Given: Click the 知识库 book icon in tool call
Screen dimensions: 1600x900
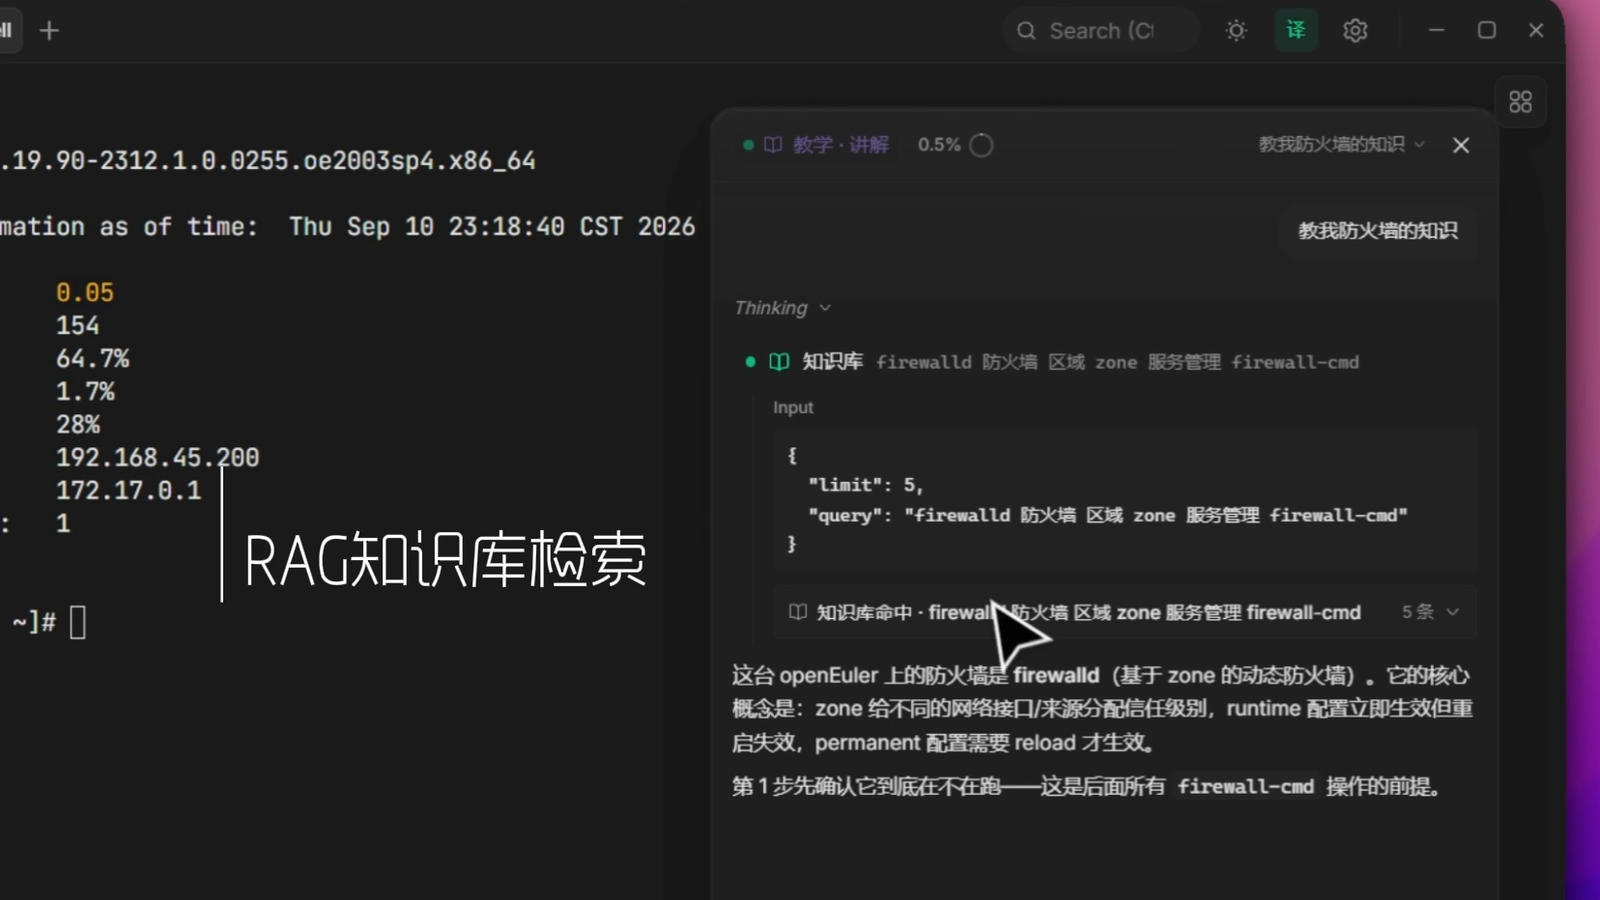Looking at the screenshot, I should tap(779, 362).
